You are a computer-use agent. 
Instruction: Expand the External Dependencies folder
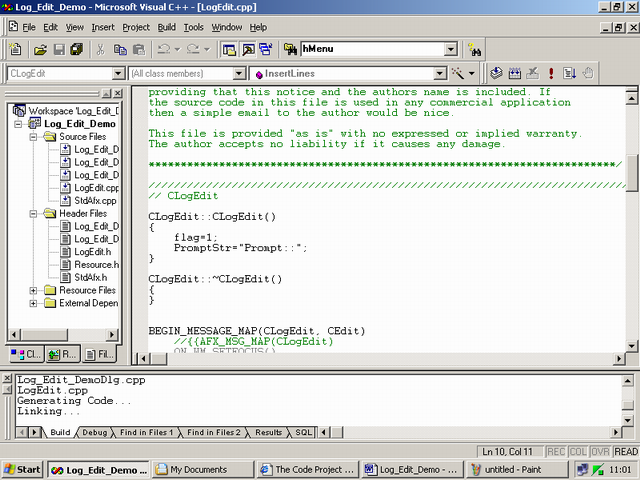click(x=33, y=303)
